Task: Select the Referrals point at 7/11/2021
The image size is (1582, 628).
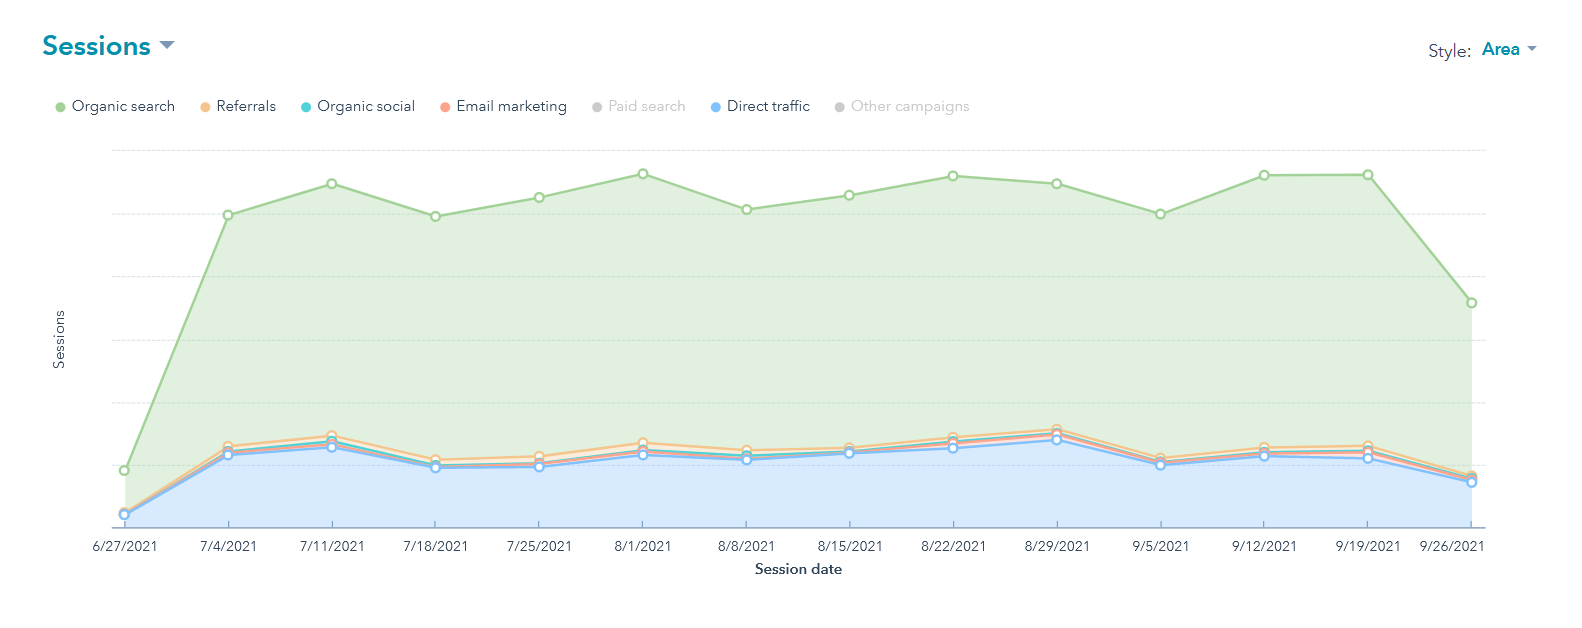Action: tap(332, 436)
